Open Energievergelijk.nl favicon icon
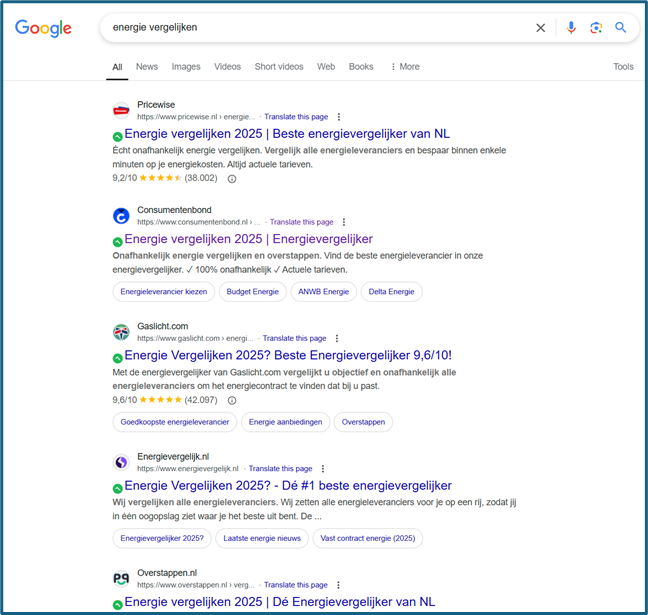 [x=121, y=462]
